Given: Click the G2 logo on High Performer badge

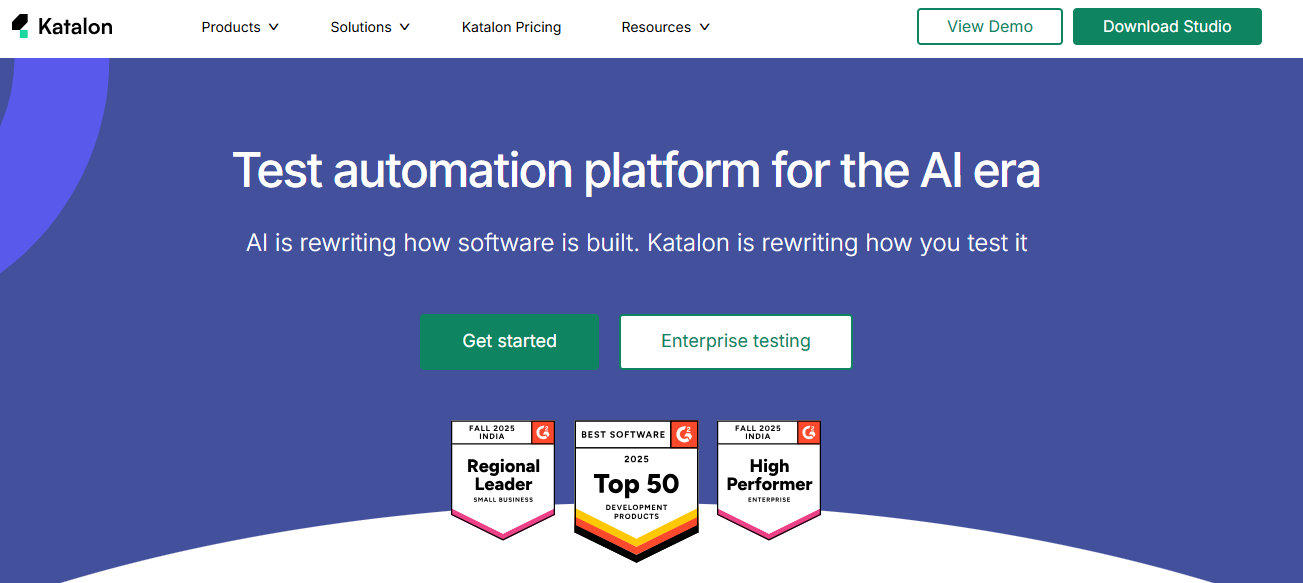Looking at the screenshot, I should [809, 432].
